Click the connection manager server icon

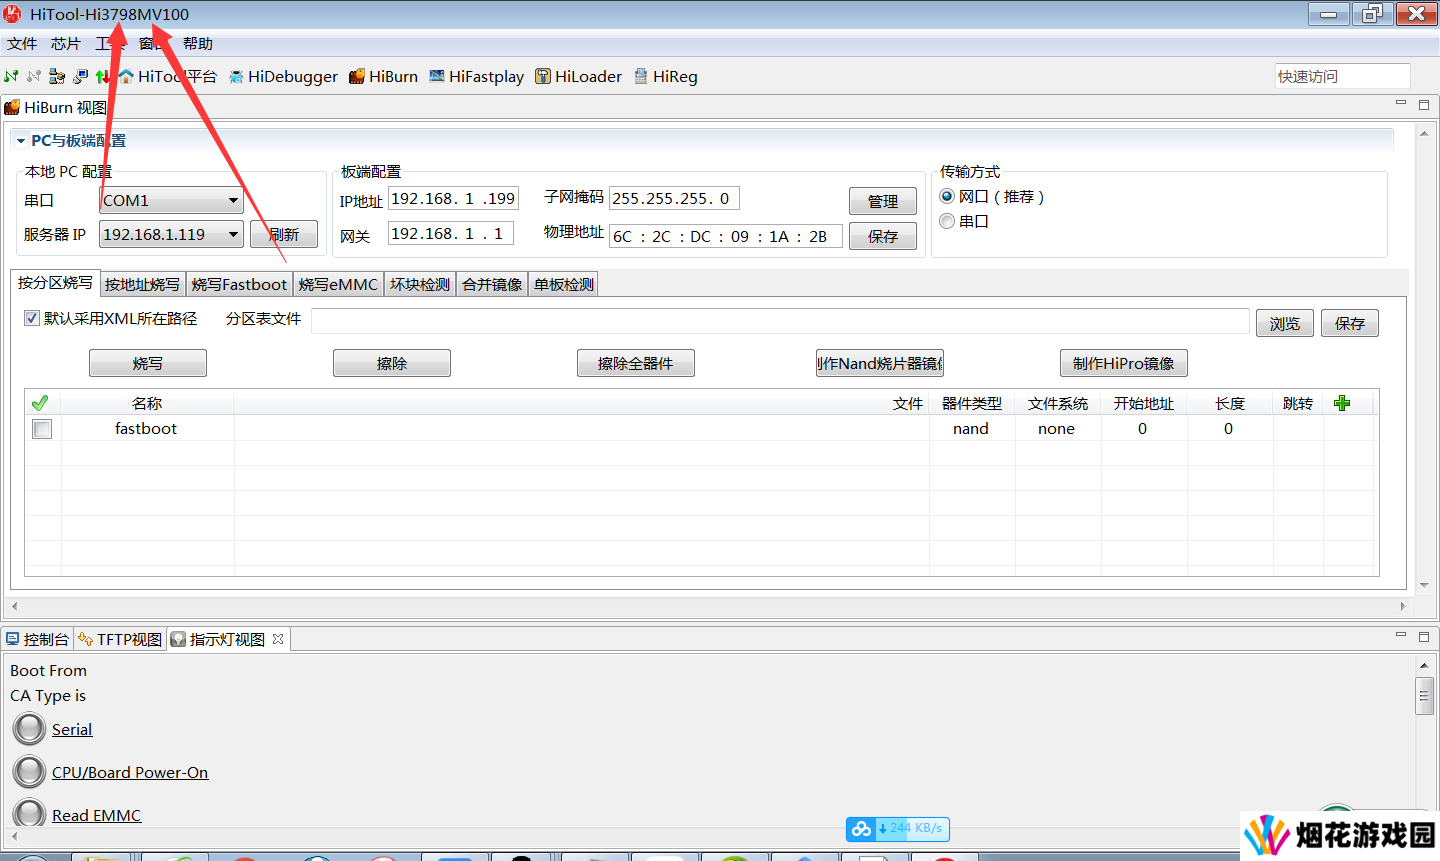tap(57, 76)
